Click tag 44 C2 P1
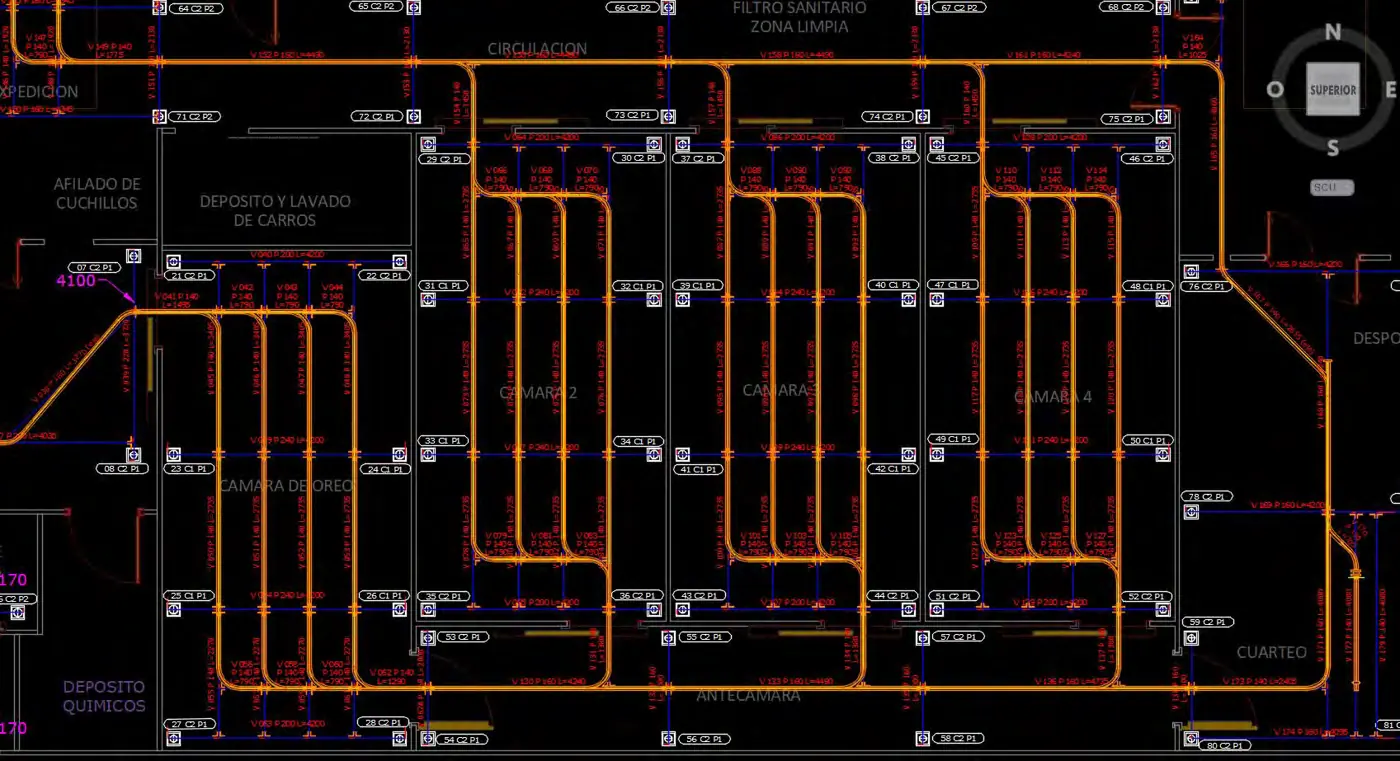Viewport: 1400px width, 761px height. click(892, 596)
